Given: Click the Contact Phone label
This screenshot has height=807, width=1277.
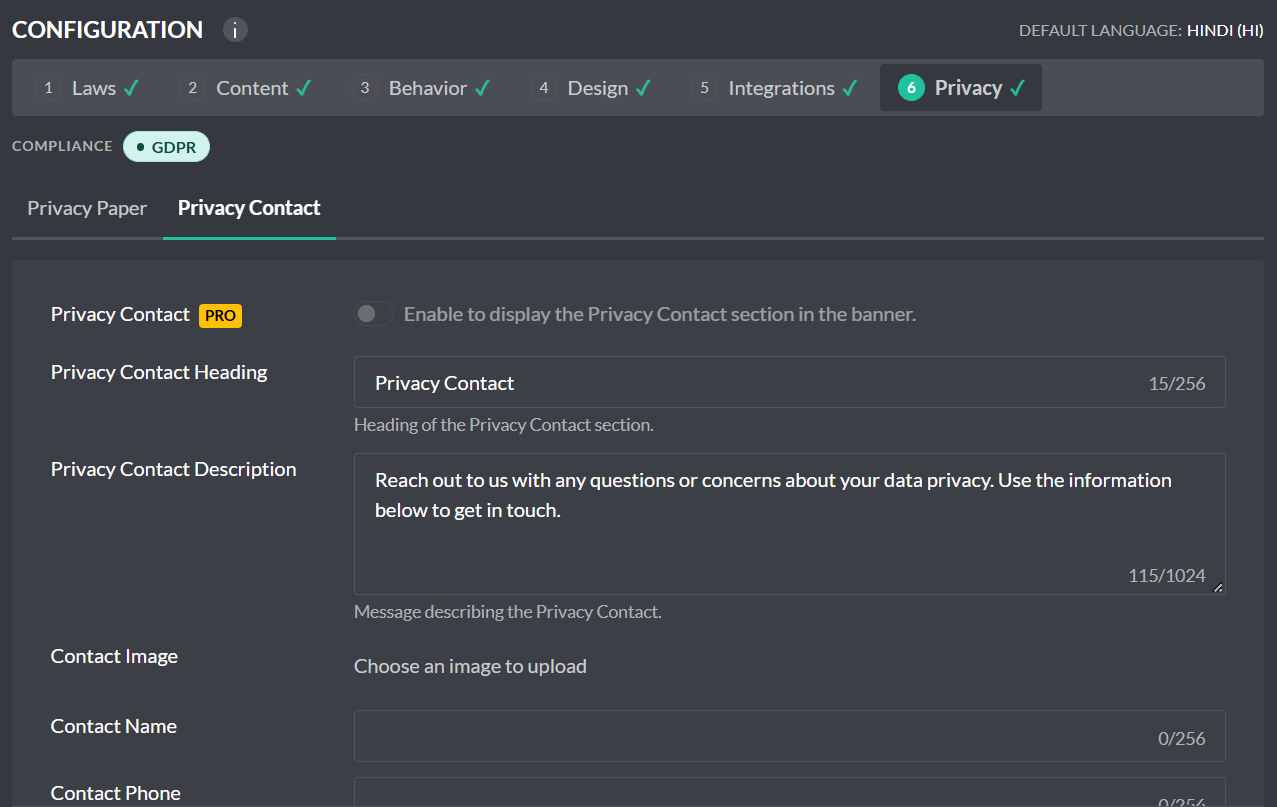Looking at the screenshot, I should coord(116,793).
